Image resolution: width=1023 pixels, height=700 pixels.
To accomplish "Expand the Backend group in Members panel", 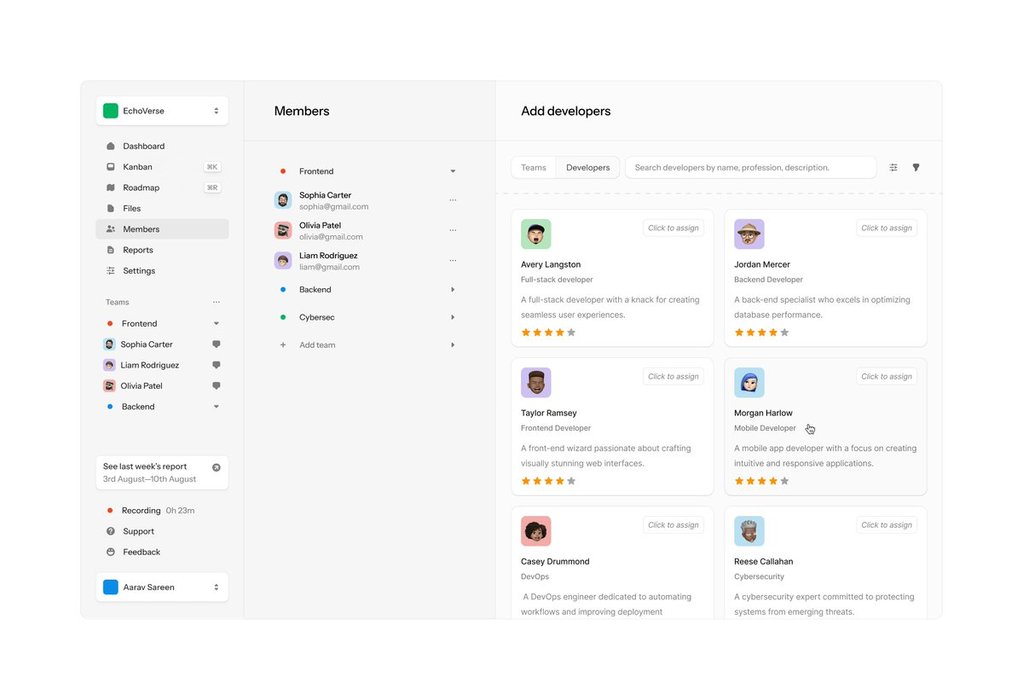I will pyautogui.click(x=453, y=290).
